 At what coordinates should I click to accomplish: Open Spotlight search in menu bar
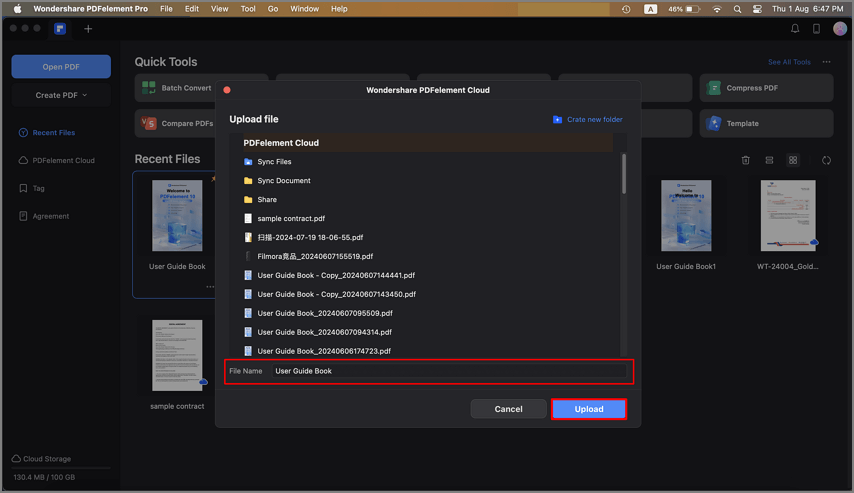(737, 9)
